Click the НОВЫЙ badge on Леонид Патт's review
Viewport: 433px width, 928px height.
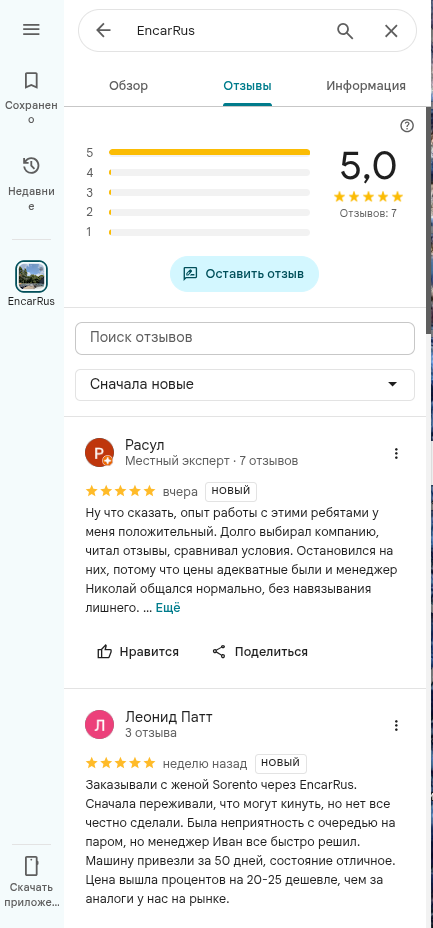coord(281,763)
